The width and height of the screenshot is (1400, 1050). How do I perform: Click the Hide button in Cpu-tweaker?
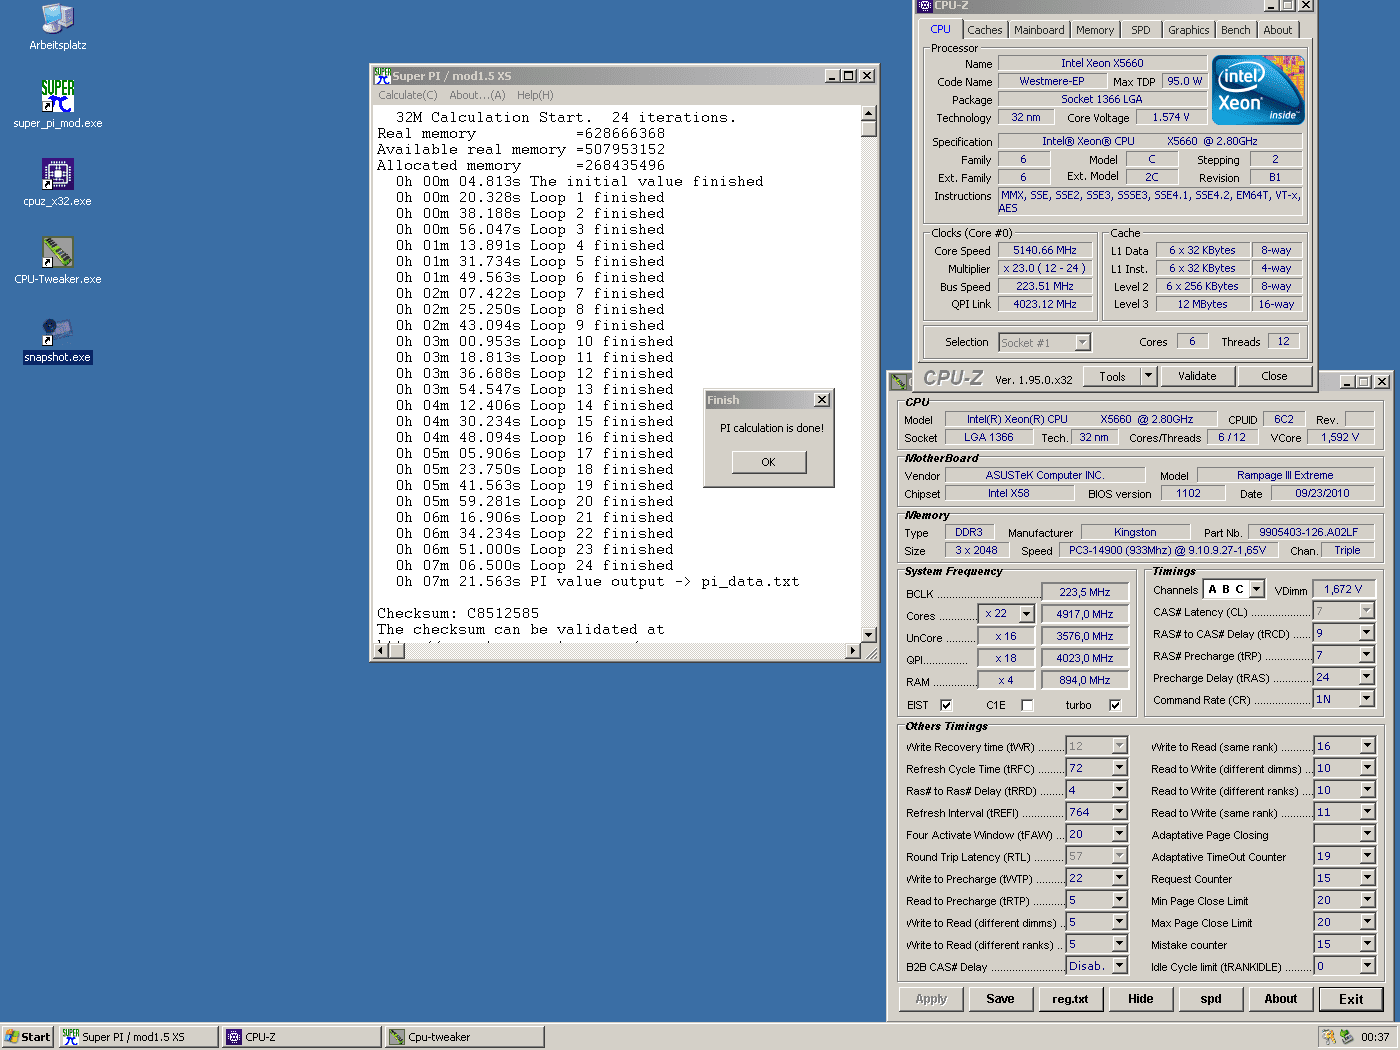pyautogui.click(x=1140, y=999)
